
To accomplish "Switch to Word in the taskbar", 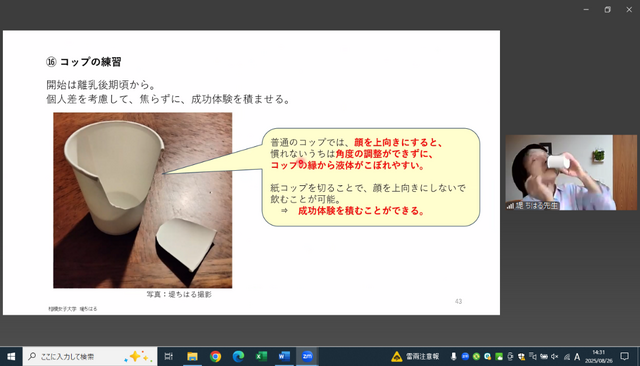I will tap(284, 356).
